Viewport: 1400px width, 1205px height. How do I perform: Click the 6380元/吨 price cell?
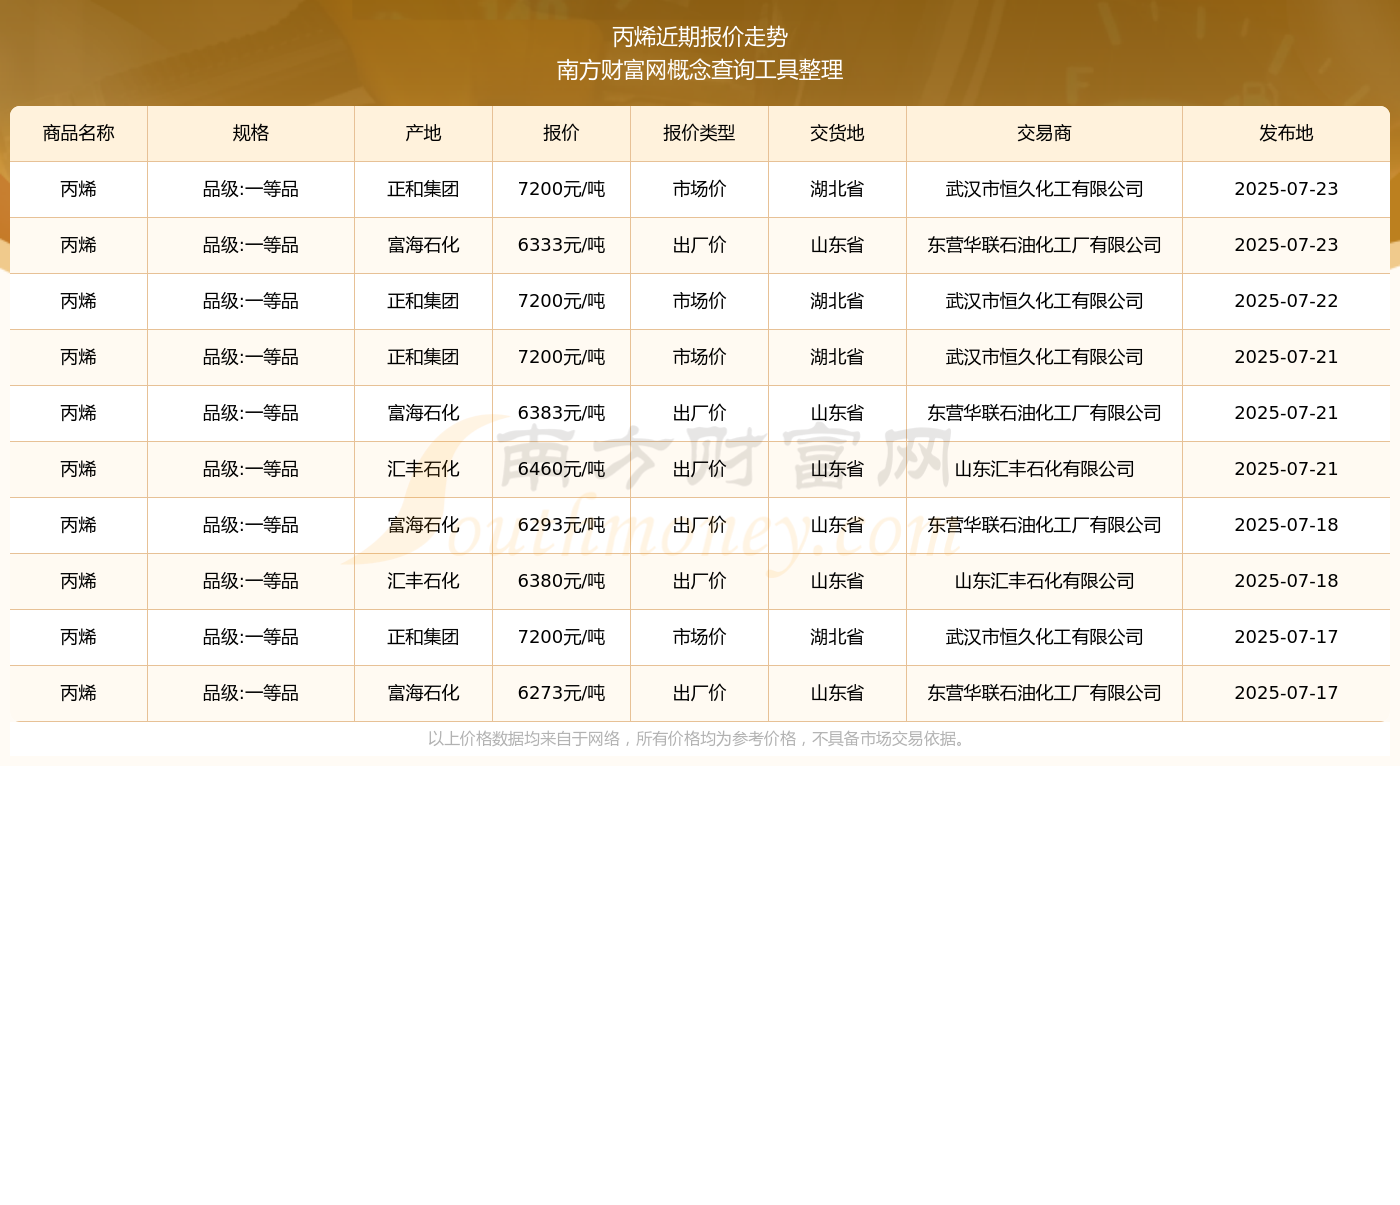click(561, 581)
